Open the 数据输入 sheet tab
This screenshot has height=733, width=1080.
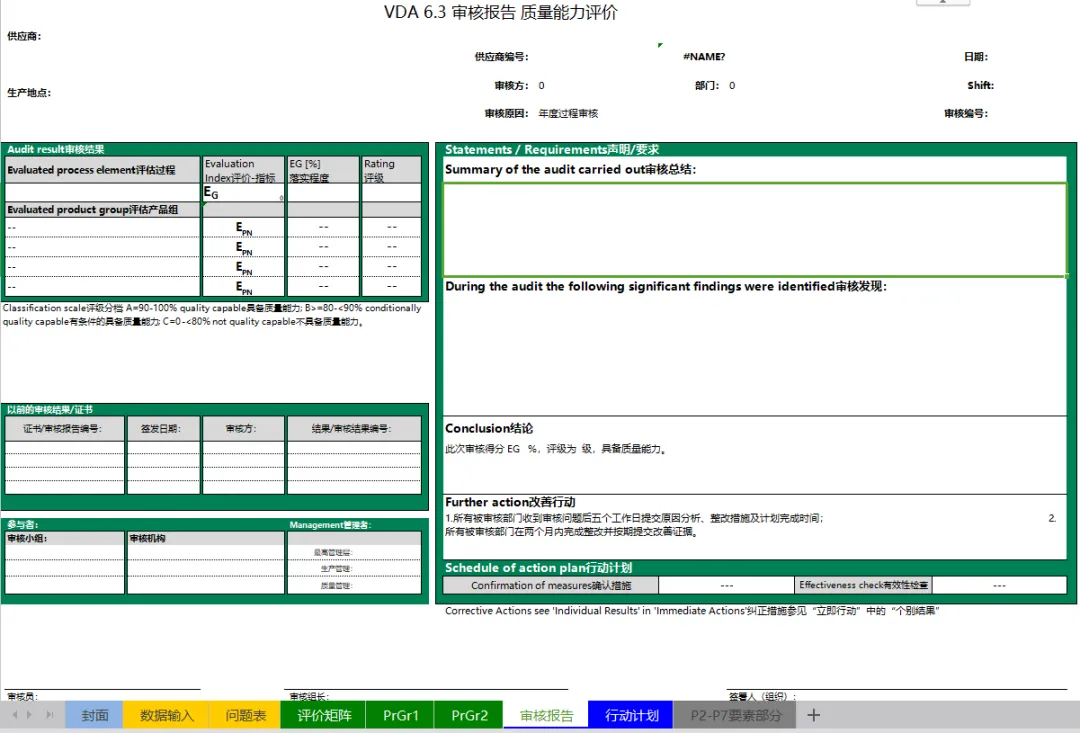coord(167,715)
